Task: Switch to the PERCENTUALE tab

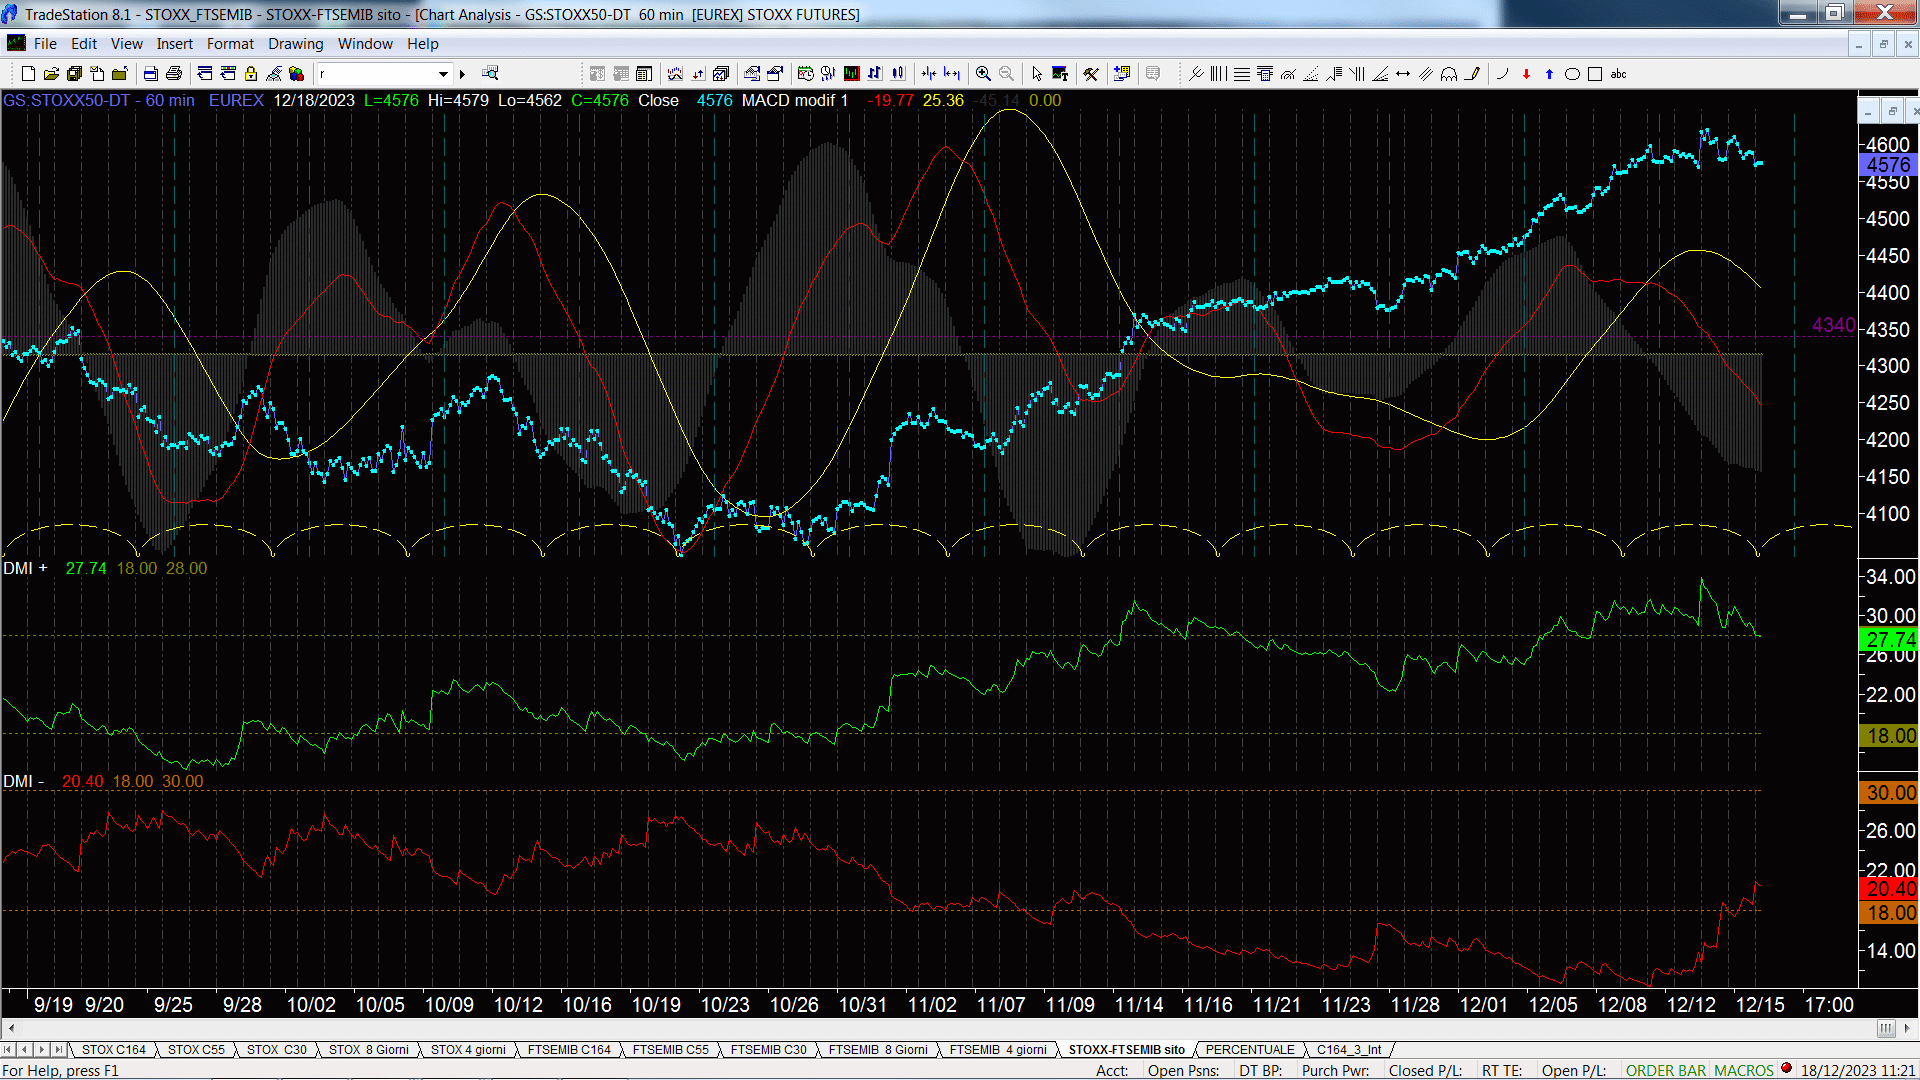Action: pos(1250,1050)
